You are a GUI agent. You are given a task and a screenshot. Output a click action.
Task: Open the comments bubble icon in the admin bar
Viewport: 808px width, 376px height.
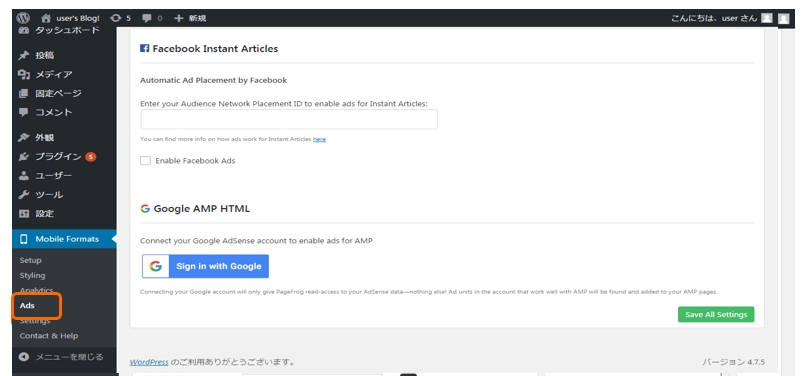coord(147,18)
